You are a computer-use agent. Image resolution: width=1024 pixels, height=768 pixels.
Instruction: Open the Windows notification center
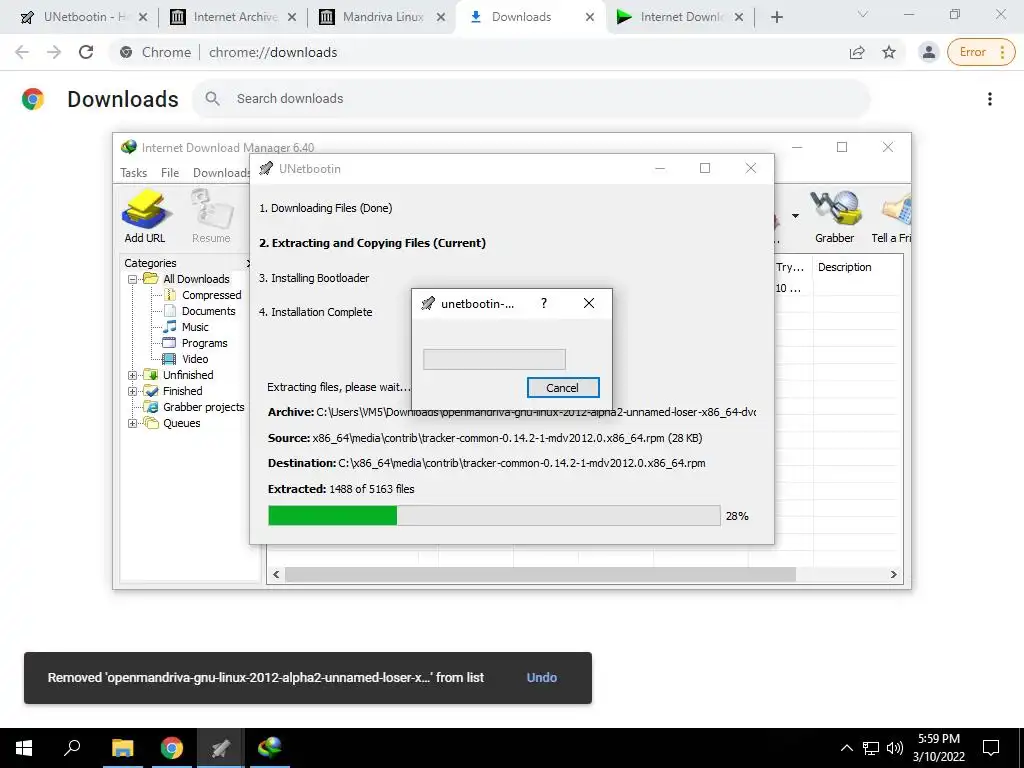point(991,748)
